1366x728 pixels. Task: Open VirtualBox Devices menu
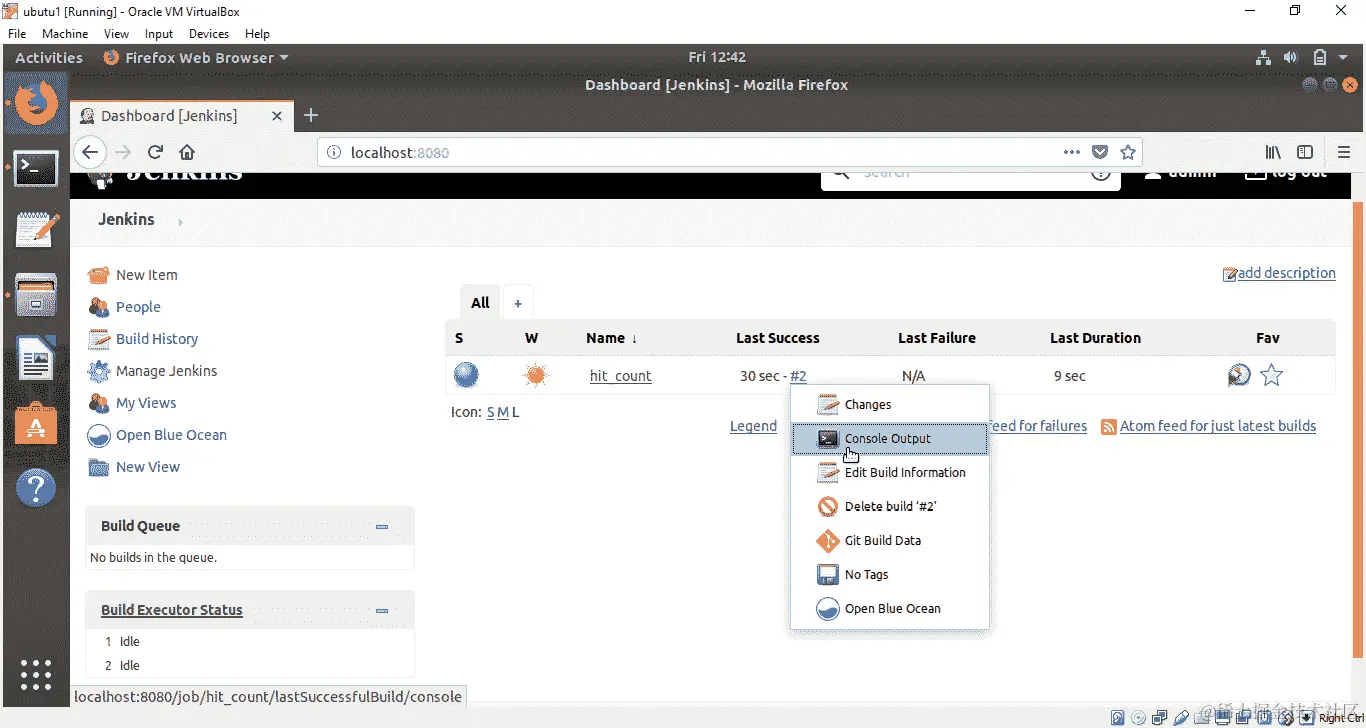pyautogui.click(x=208, y=33)
